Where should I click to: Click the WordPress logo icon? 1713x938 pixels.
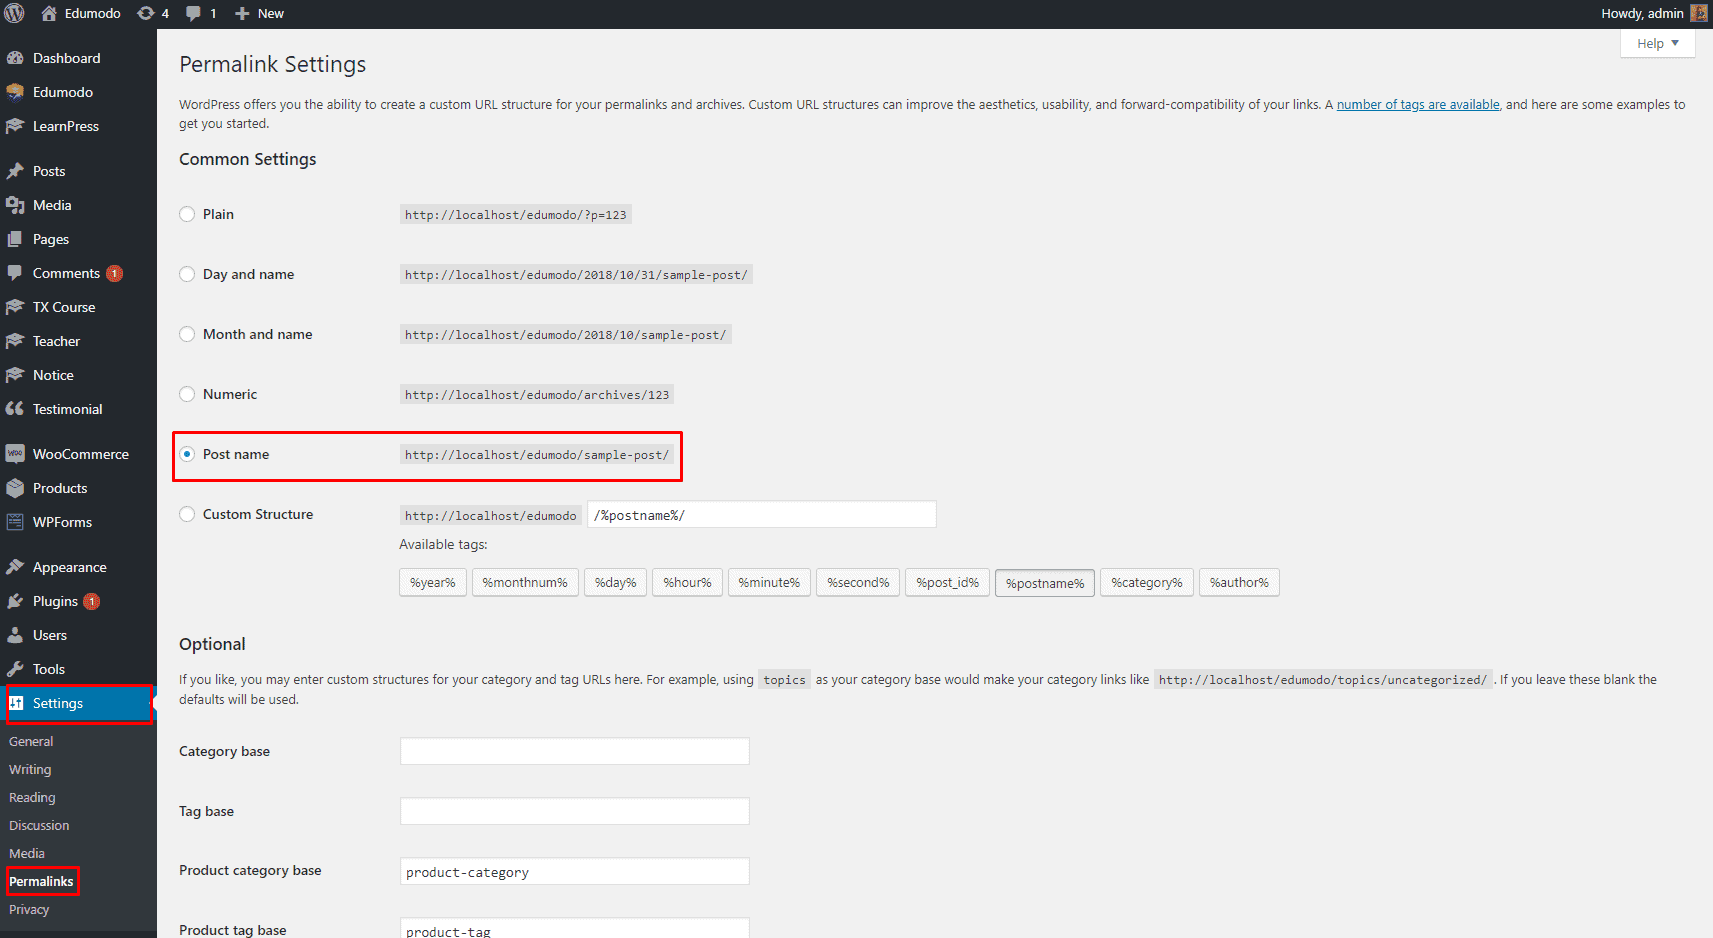[x=14, y=13]
